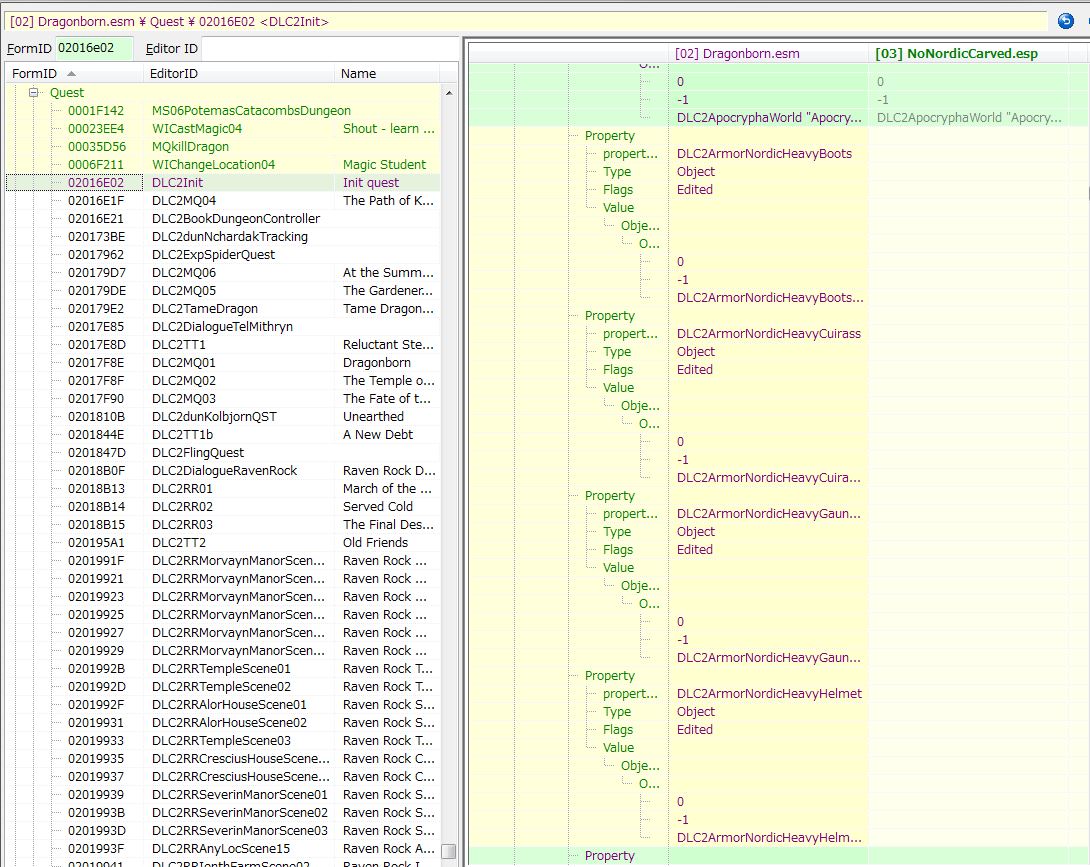Focus the FormID input field
Screen dimensions: 1090x867
click(94, 48)
